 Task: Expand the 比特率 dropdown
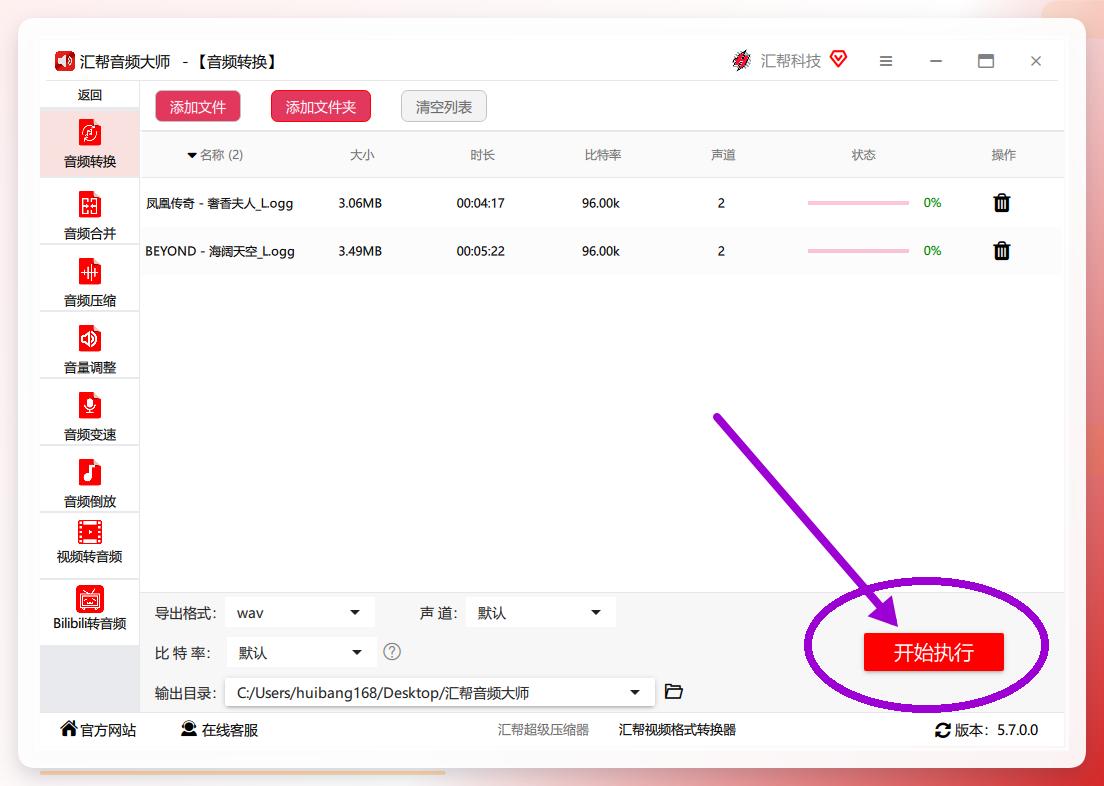tap(301, 653)
